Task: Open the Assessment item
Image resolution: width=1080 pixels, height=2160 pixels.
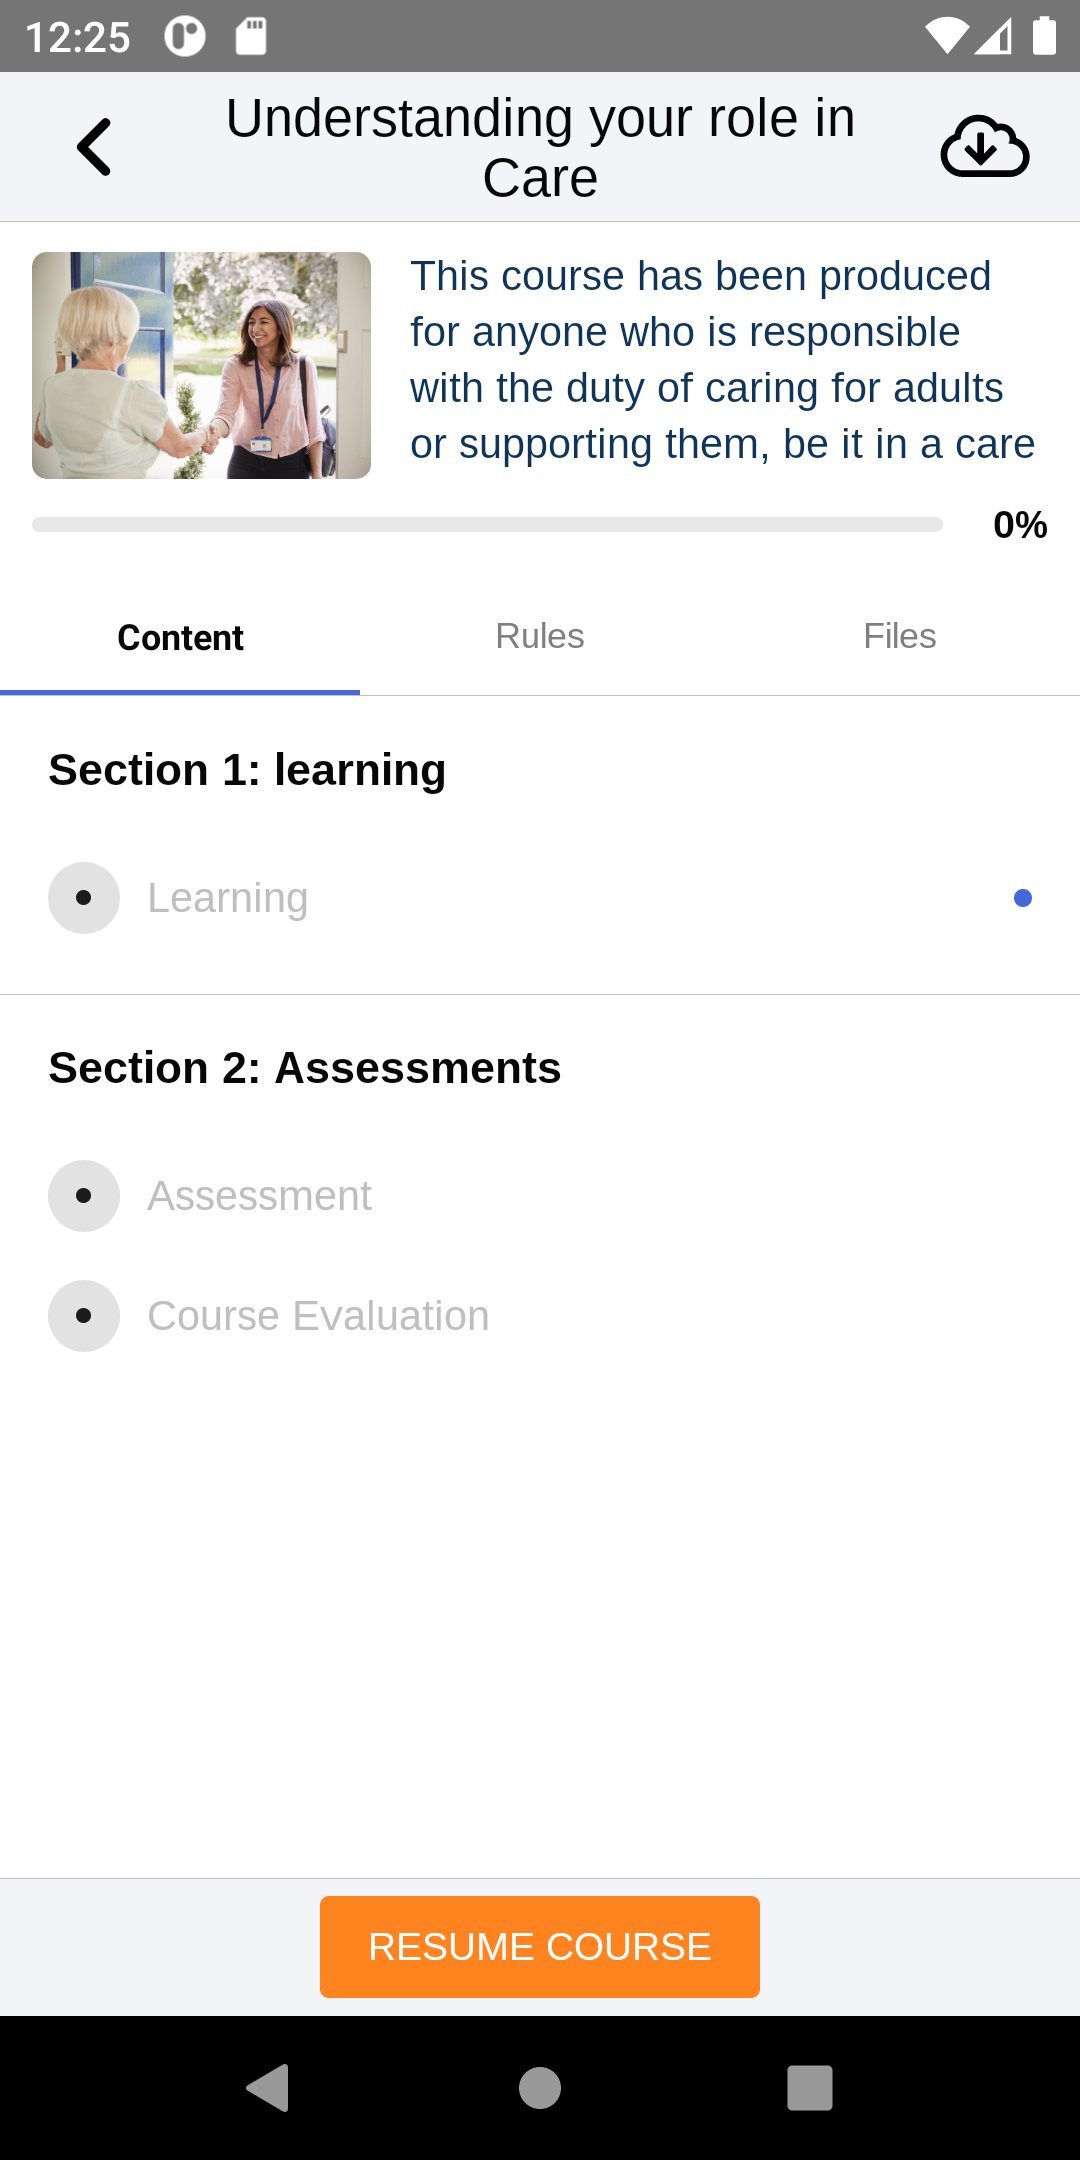Action: 260,1196
